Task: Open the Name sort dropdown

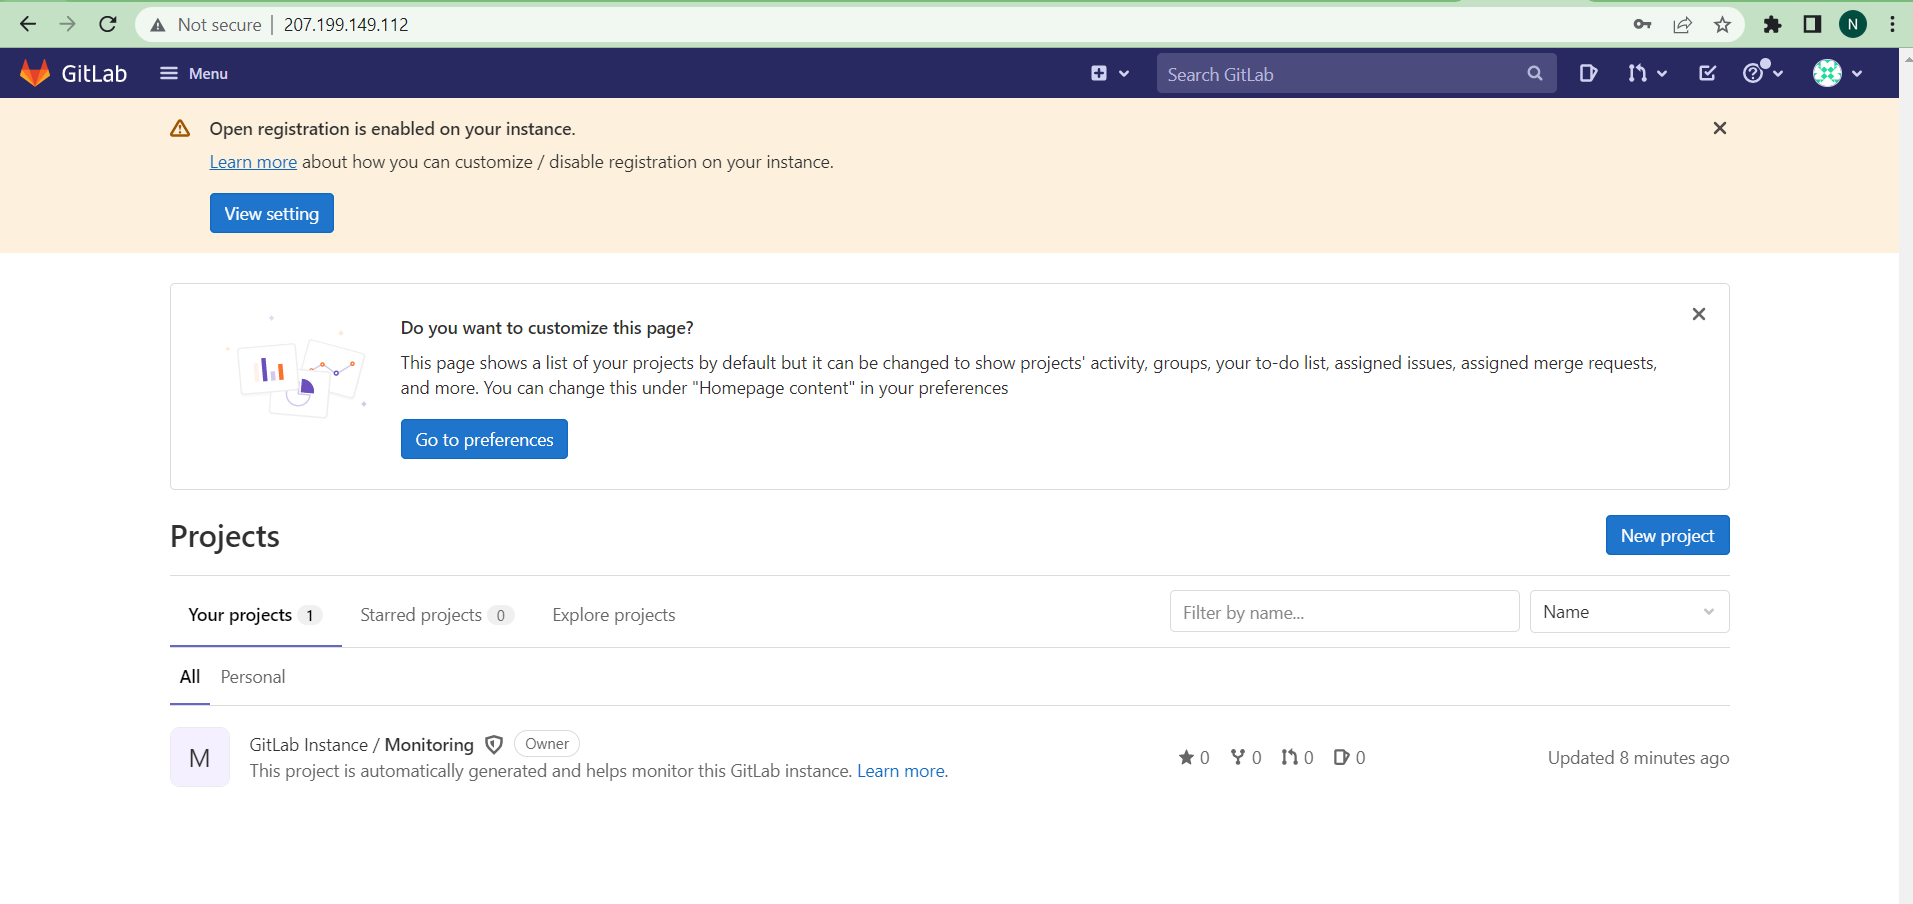Action: 1630,612
